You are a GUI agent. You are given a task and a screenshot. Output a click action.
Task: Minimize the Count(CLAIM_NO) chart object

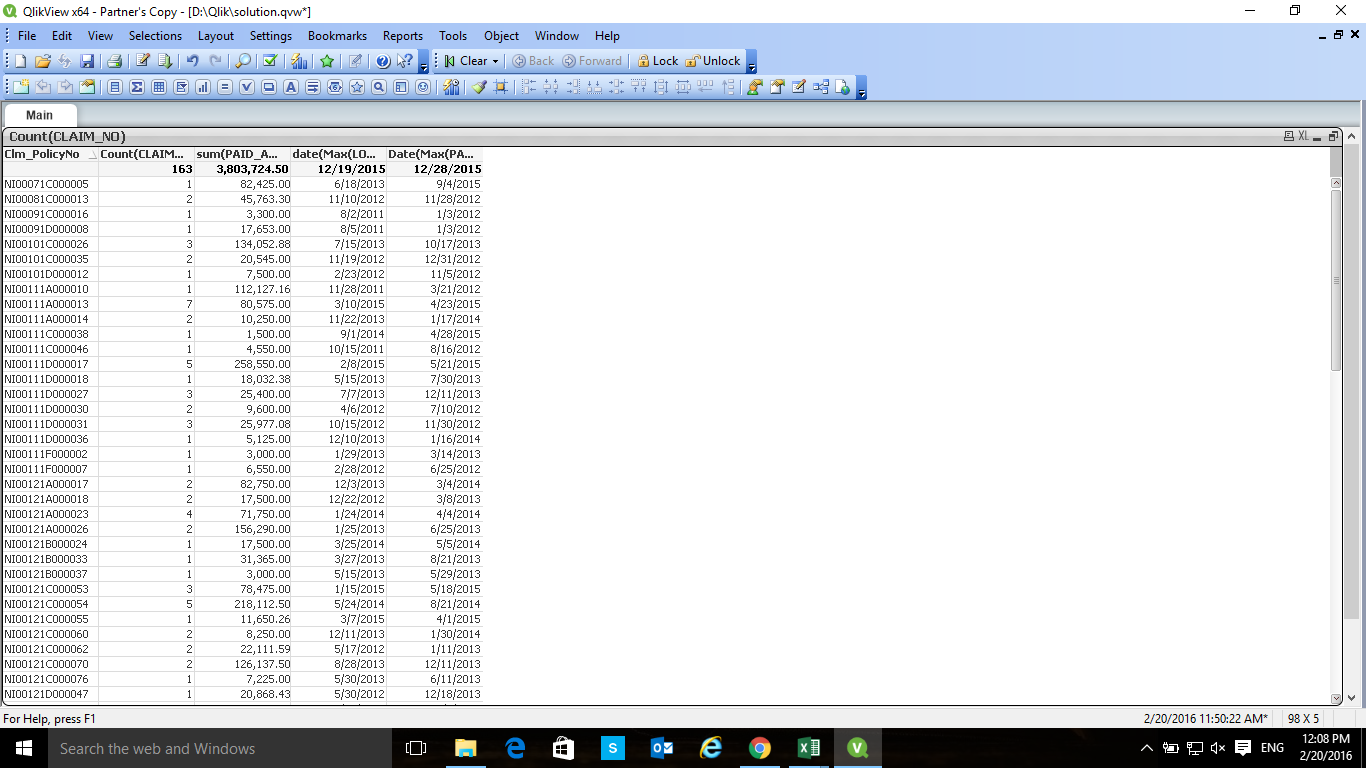click(x=1318, y=137)
